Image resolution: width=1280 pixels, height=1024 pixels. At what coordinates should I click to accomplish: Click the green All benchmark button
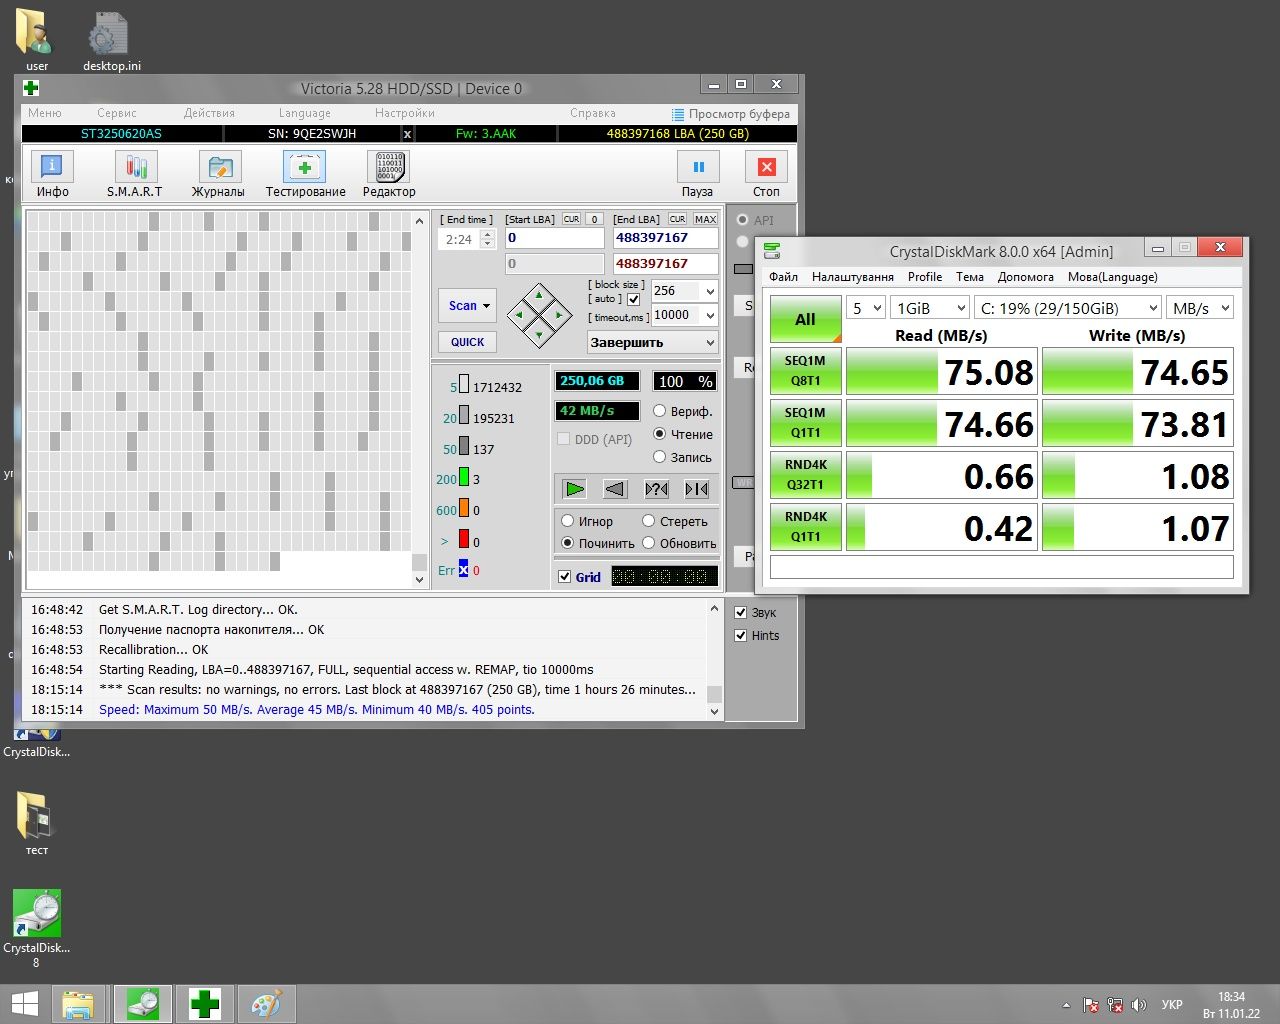pyautogui.click(x=805, y=319)
